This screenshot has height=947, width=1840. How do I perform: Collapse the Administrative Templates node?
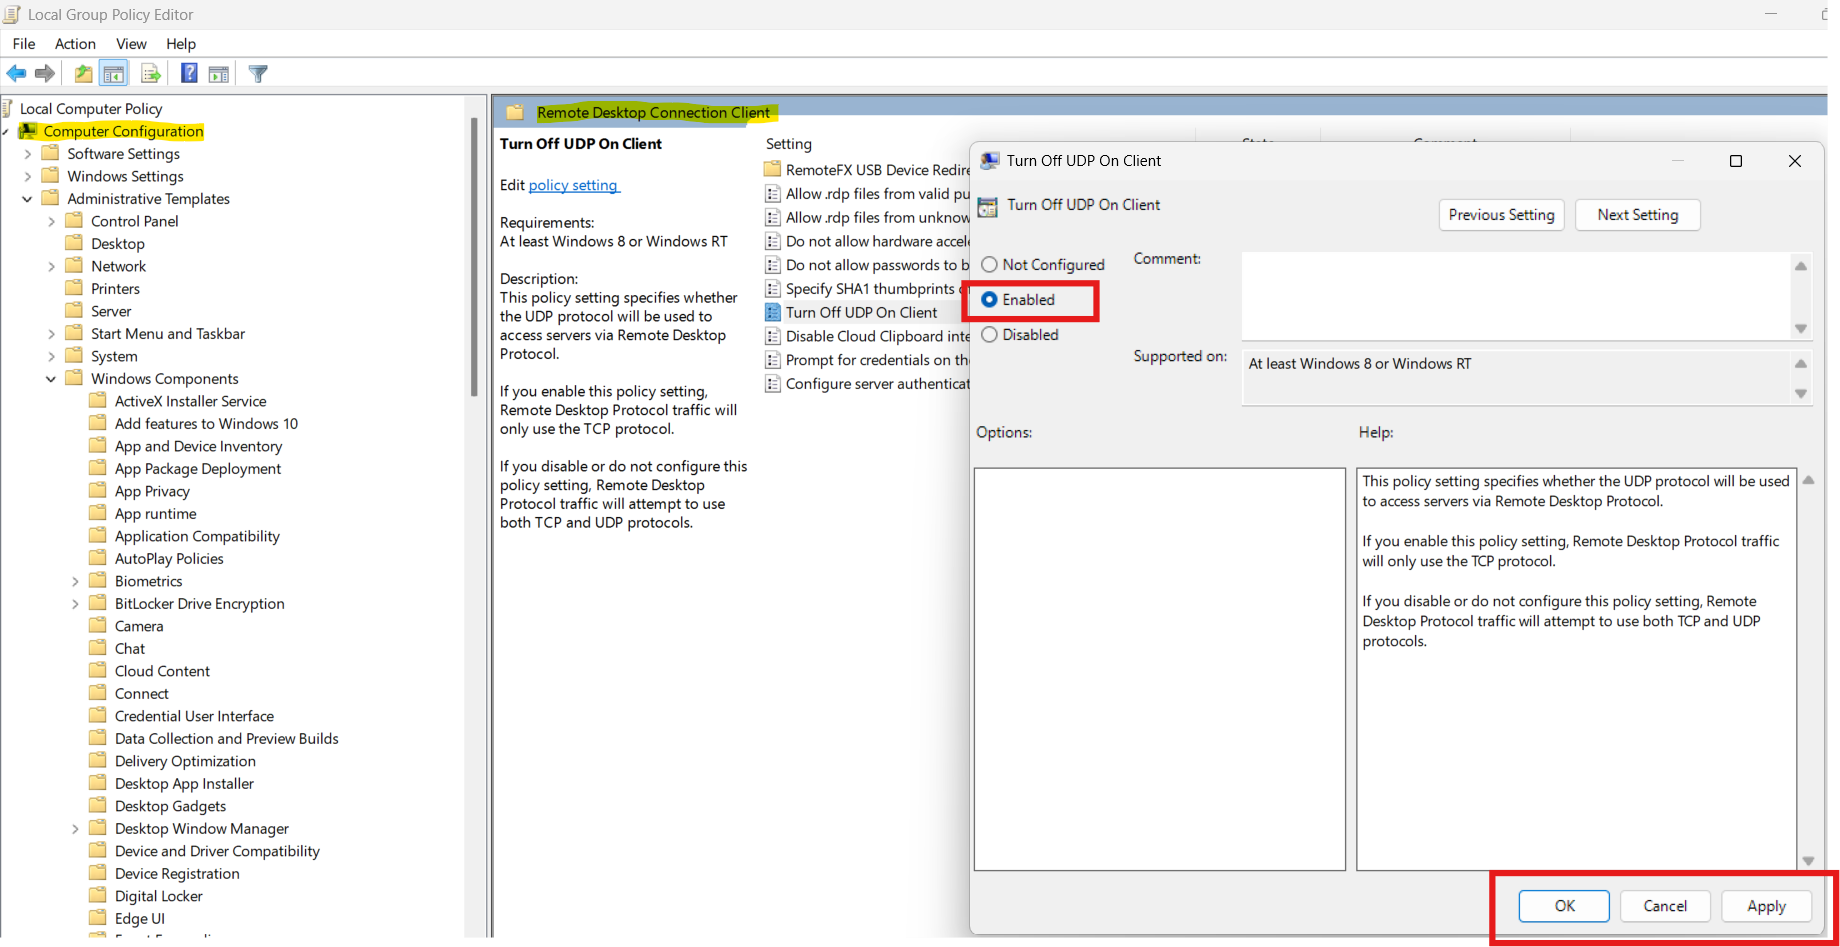28,199
